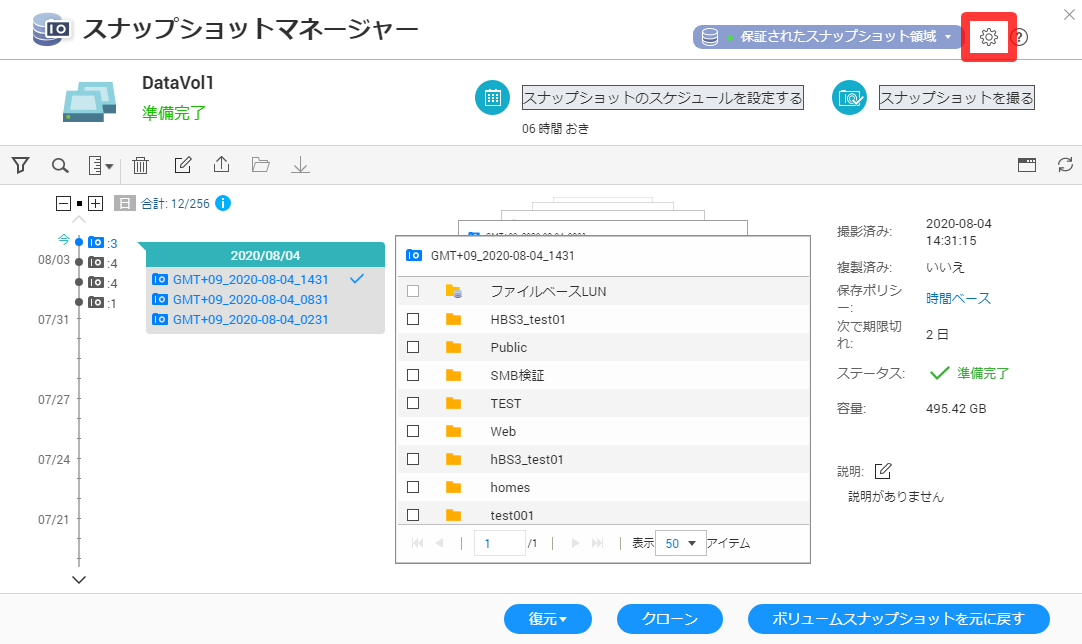Switch layout using the window view icon
Image resolution: width=1082 pixels, height=644 pixels.
point(1027,165)
